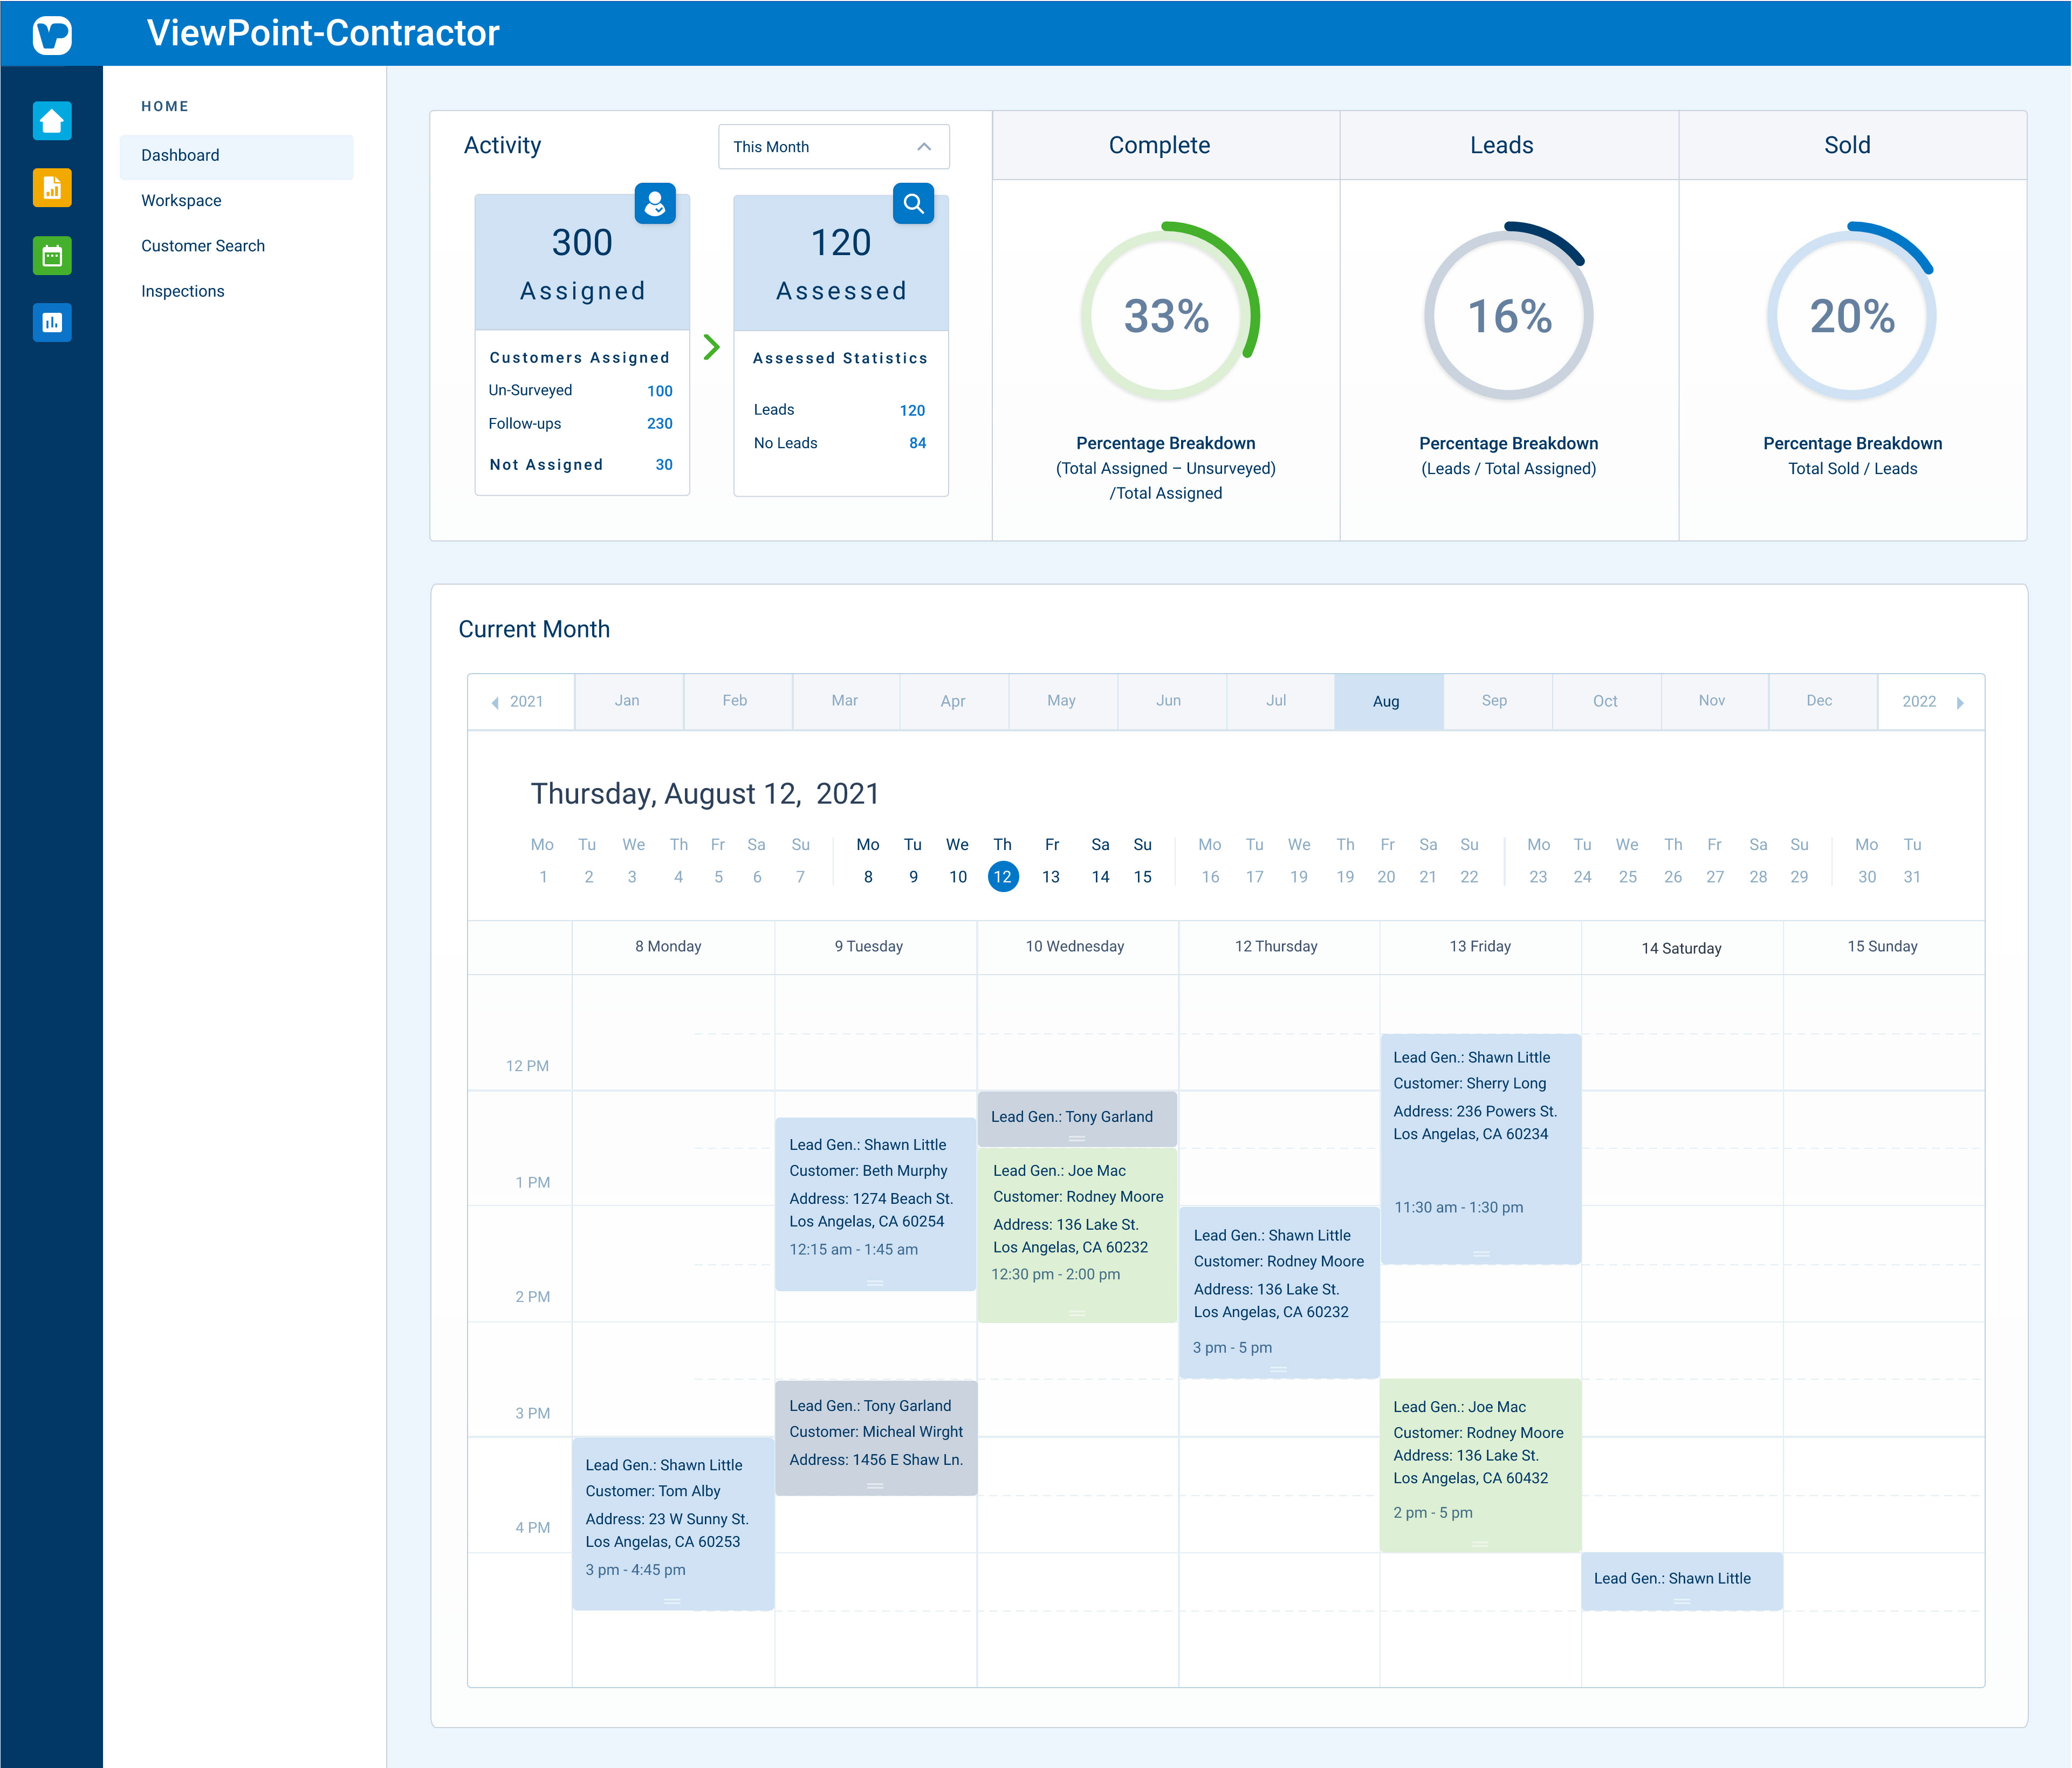Click the green arrow between Assigned and Assessed
The height and width of the screenshot is (1768, 2072).
click(x=712, y=348)
